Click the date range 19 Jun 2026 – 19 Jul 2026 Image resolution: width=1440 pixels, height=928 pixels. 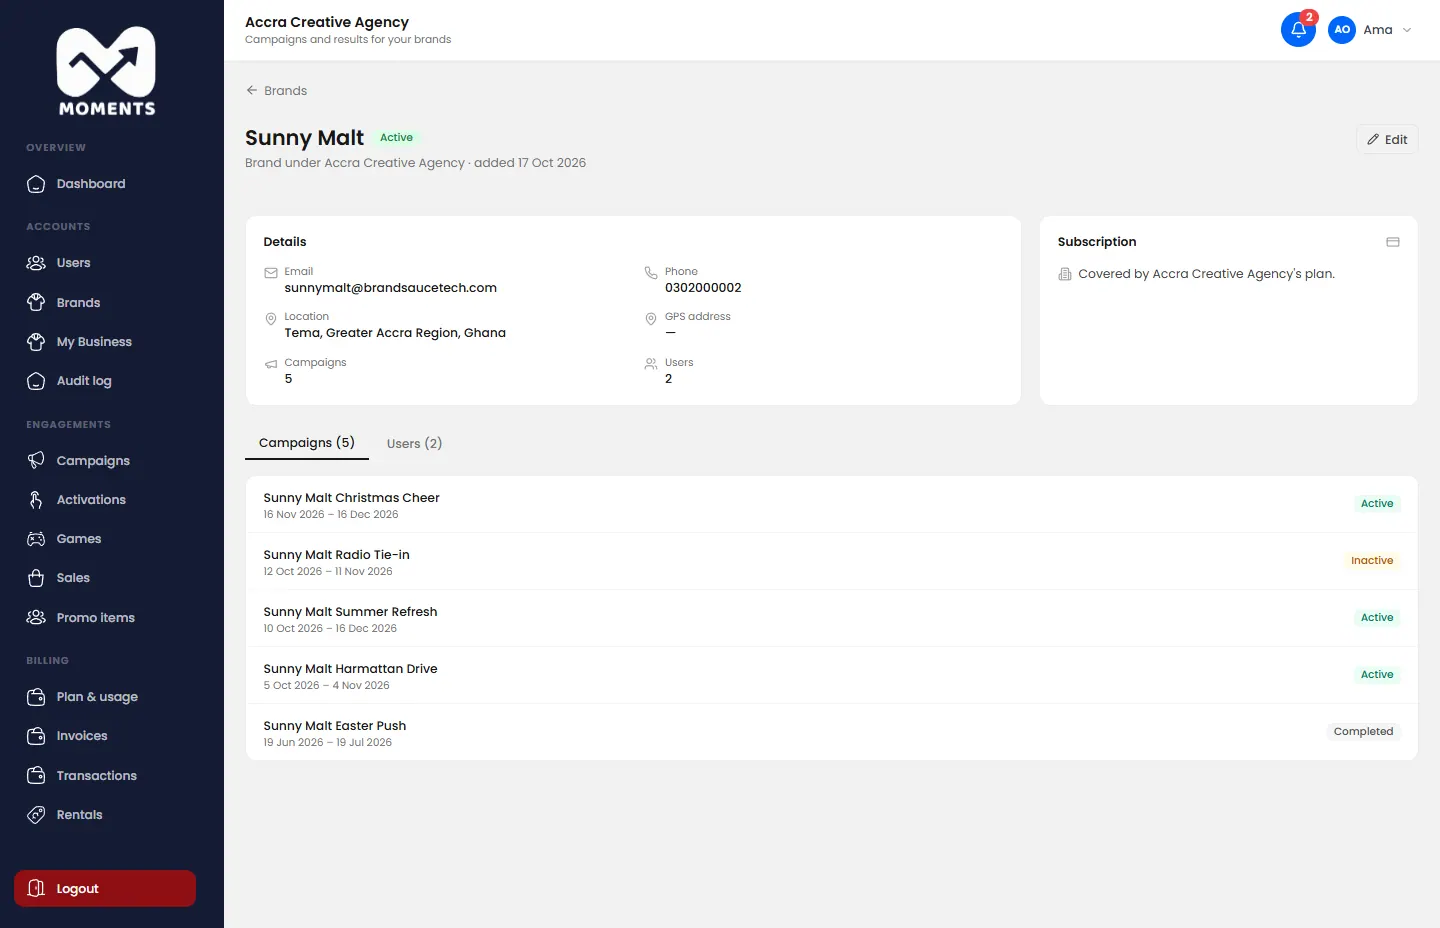(328, 743)
